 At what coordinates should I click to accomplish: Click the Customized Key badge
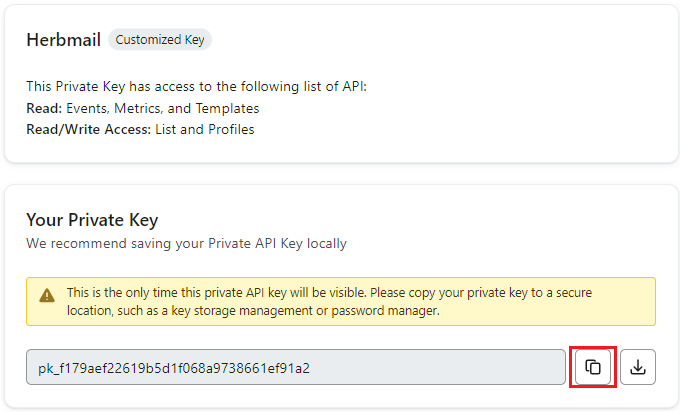[160, 39]
